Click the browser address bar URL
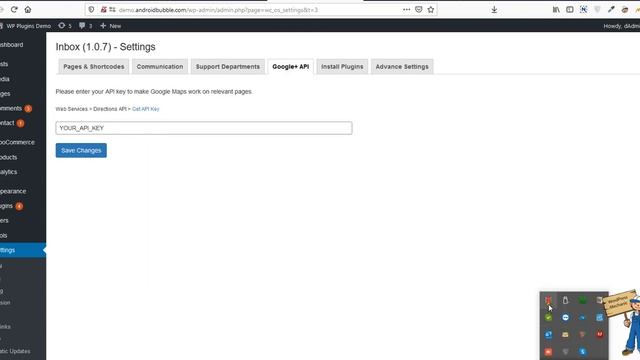 [218, 9]
